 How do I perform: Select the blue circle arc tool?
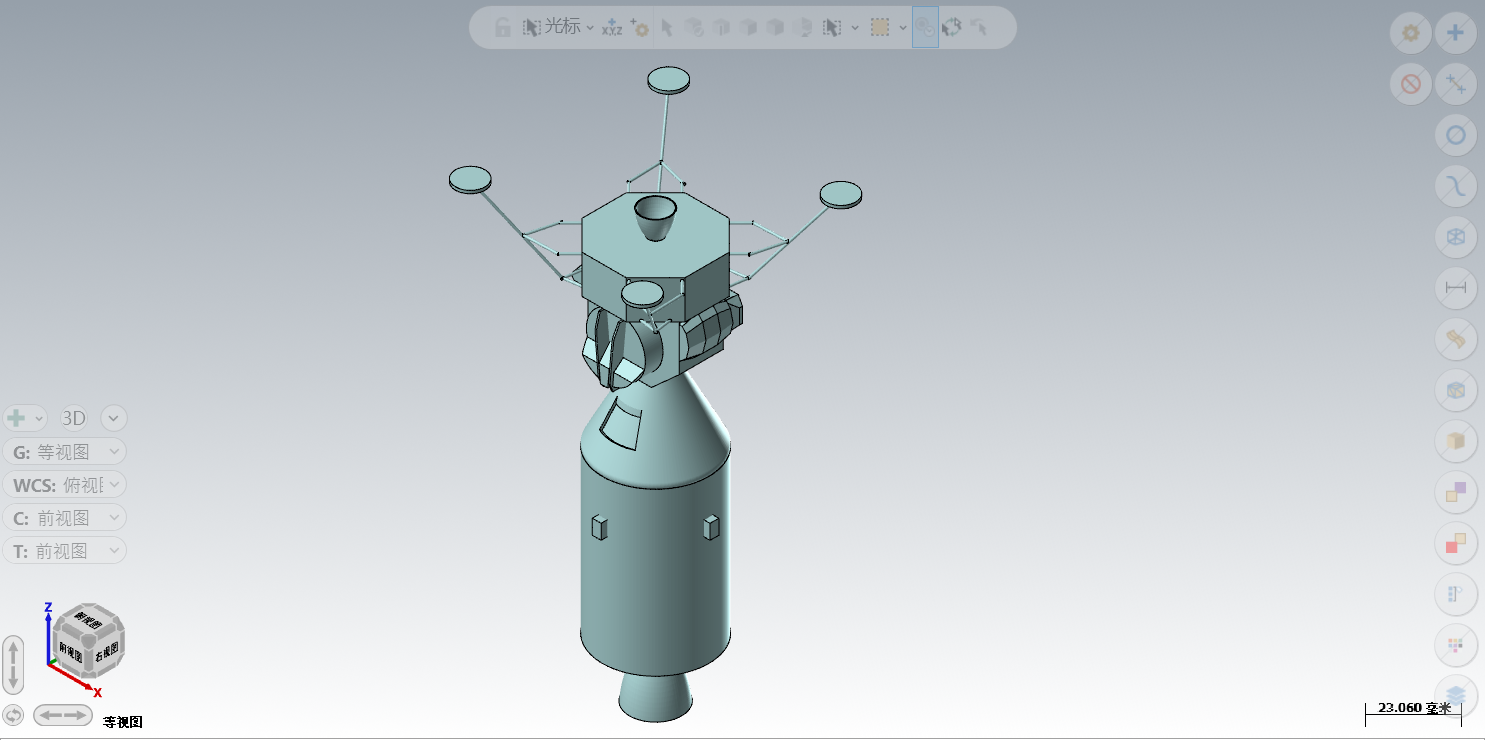[1456, 135]
